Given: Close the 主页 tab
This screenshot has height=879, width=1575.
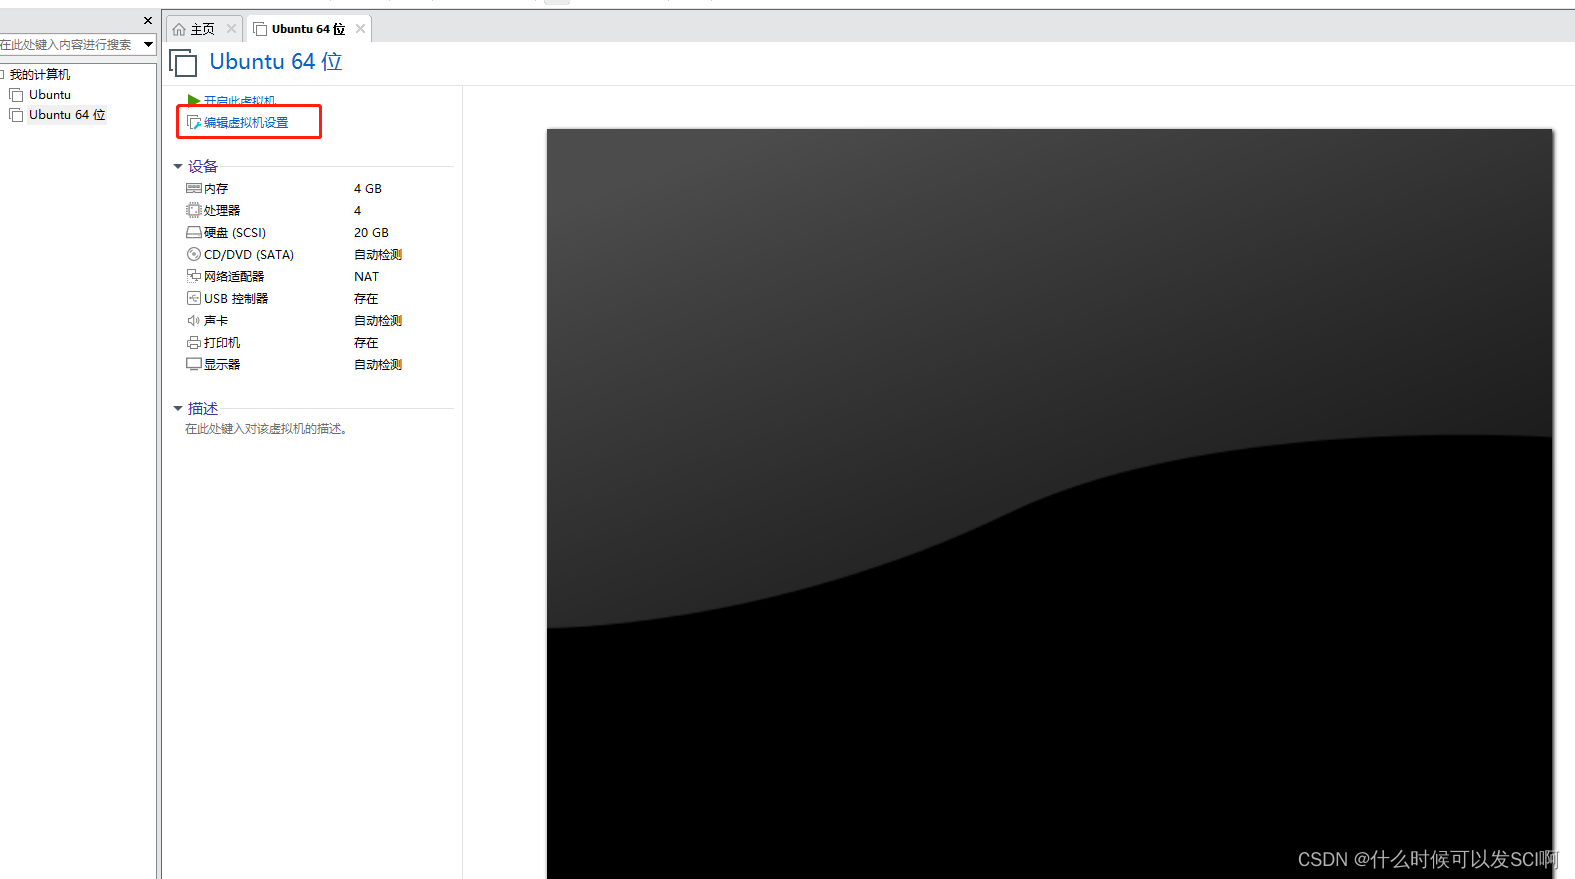Looking at the screenshot, I should [x=231, y=29].
